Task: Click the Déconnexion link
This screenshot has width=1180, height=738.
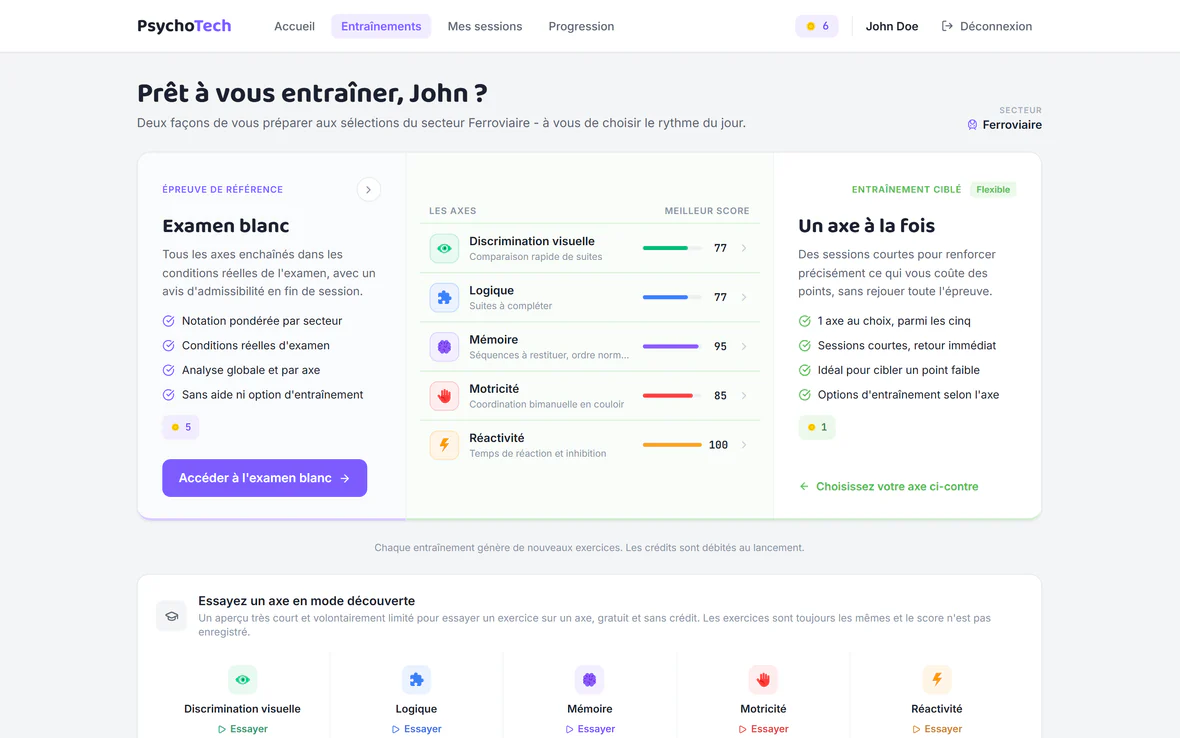Action: click(987, 26)
